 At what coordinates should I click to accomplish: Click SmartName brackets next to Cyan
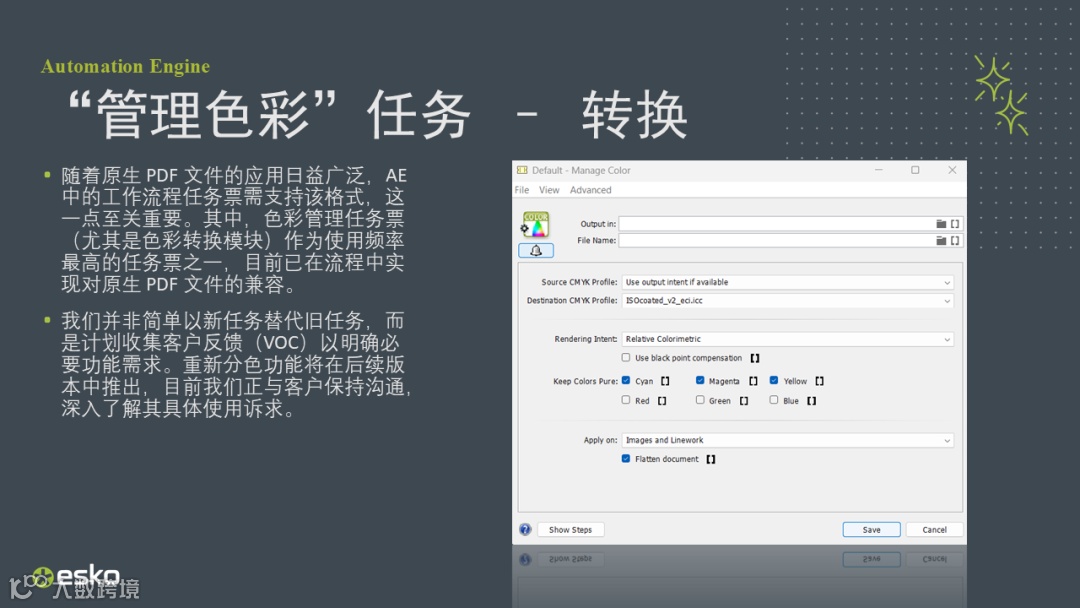(665, 381)
